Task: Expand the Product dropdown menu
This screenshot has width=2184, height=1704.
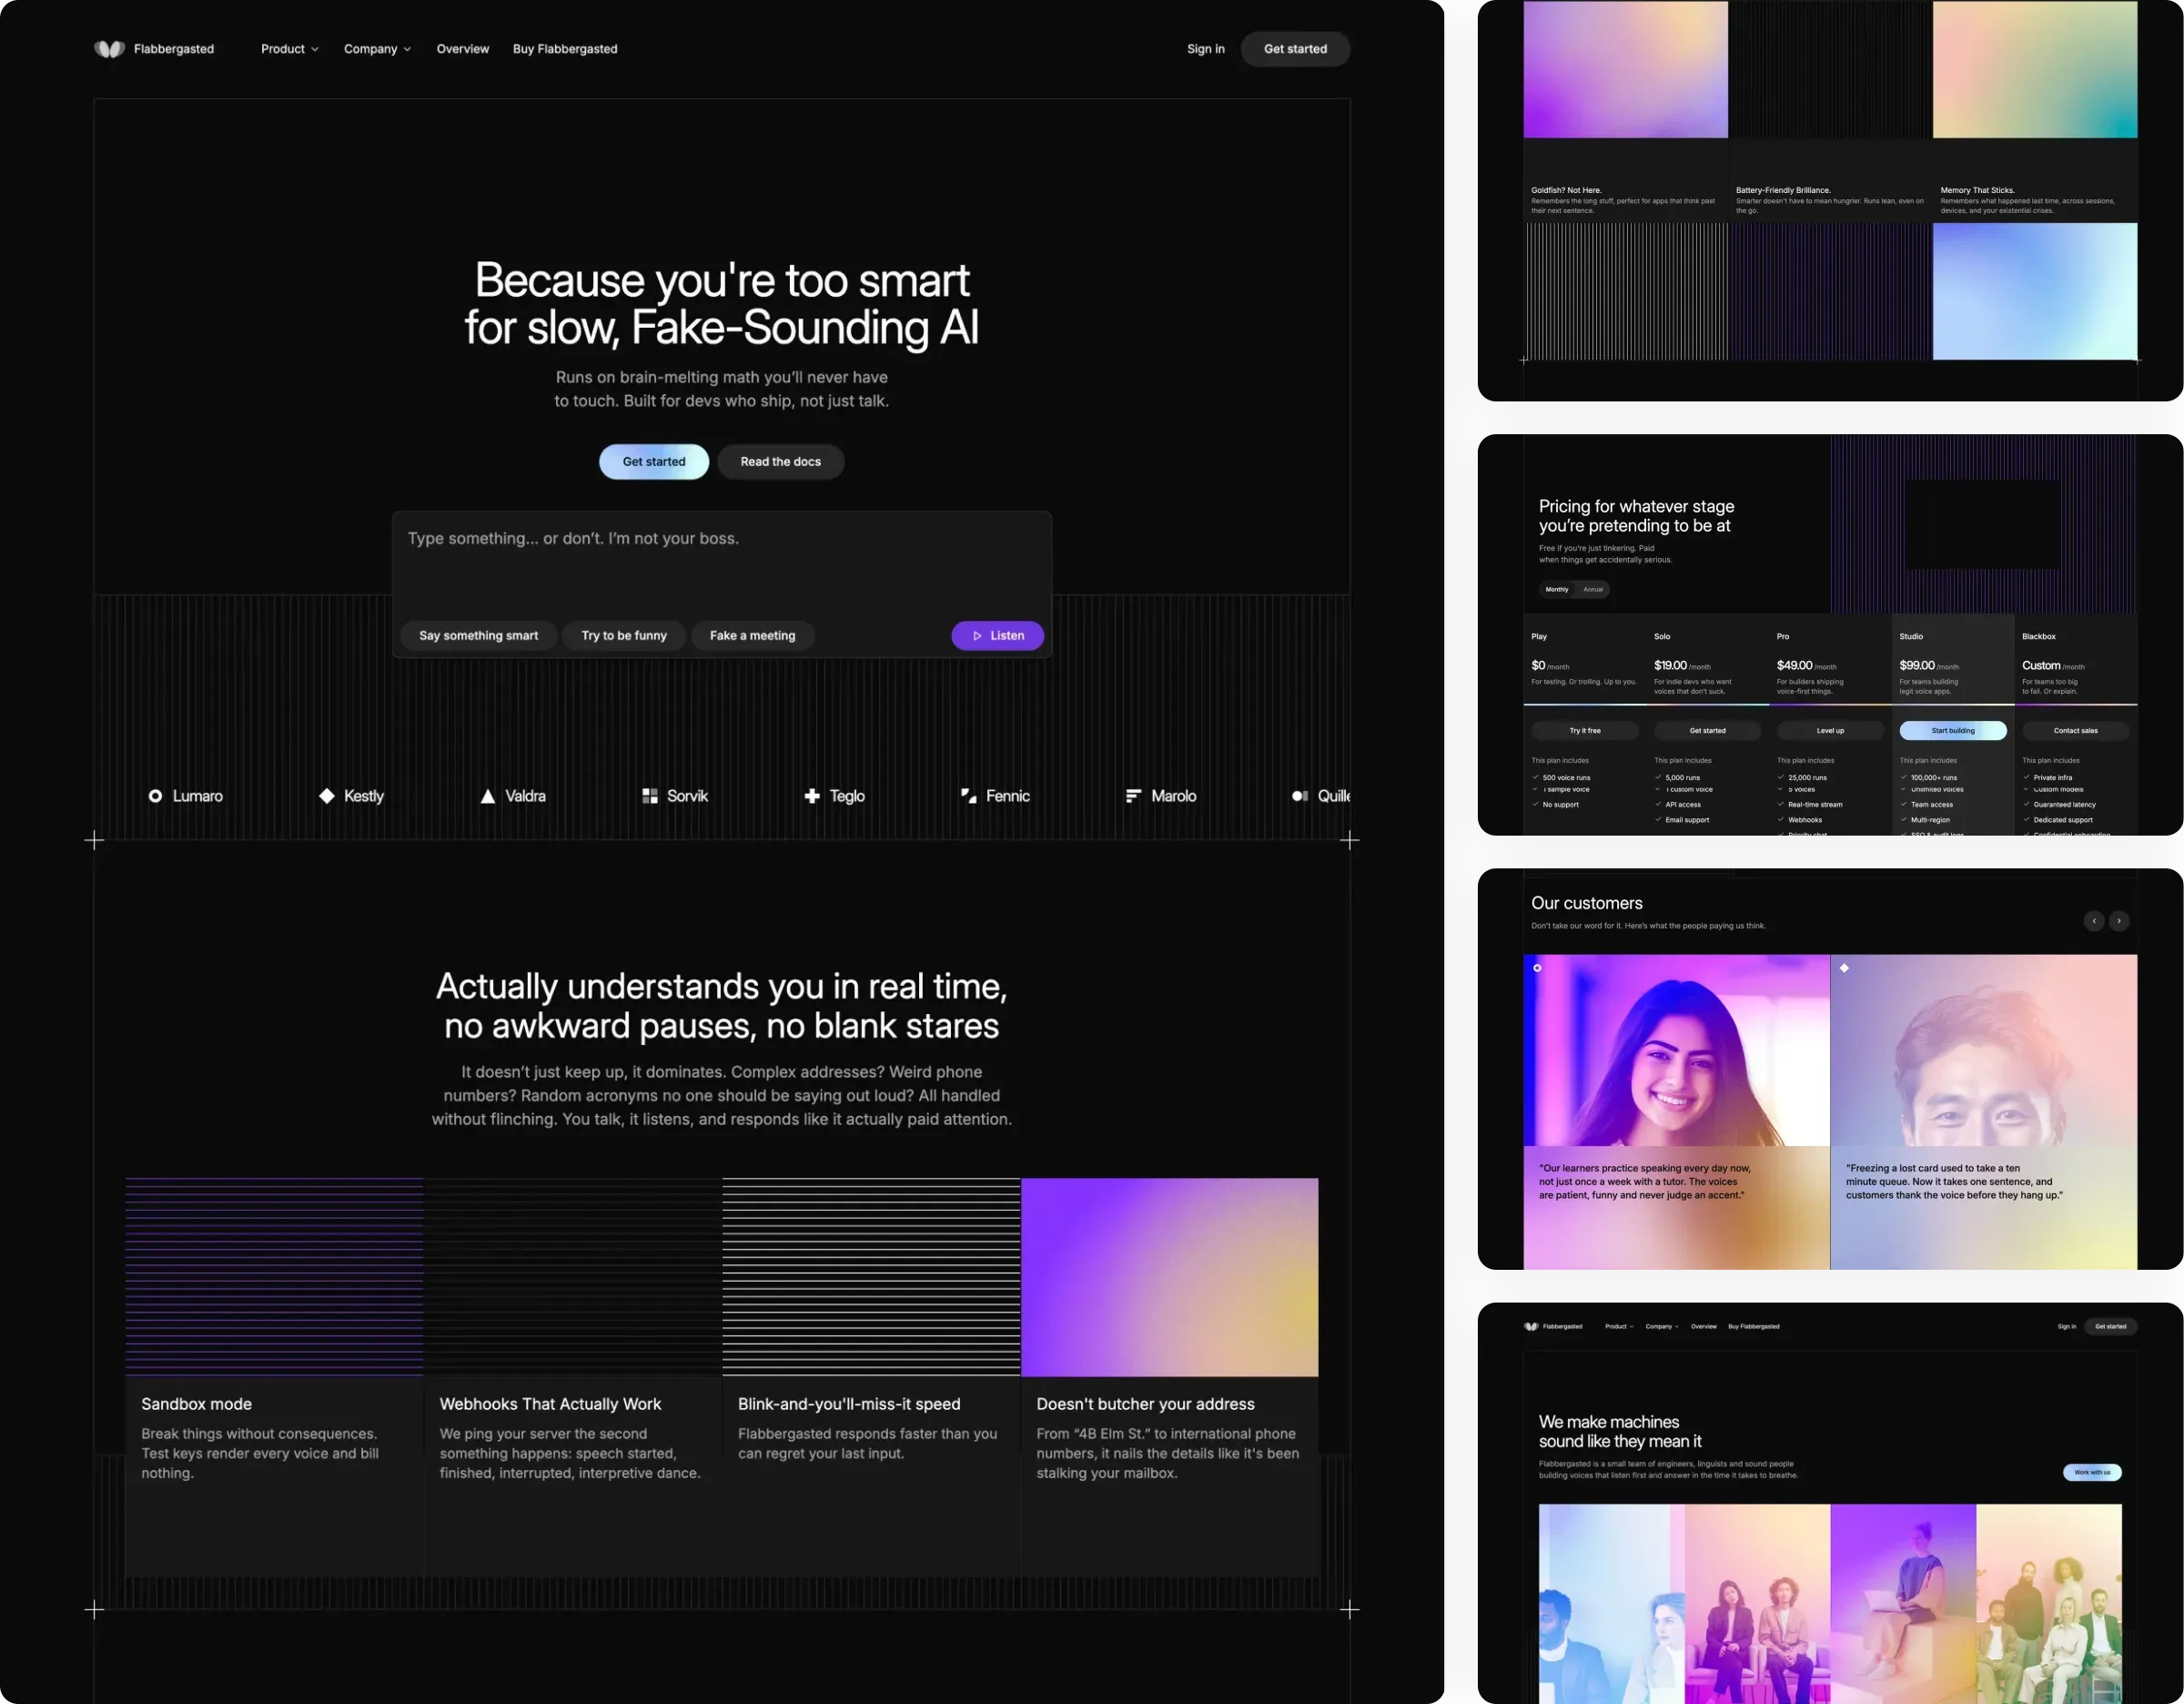Action: [x=290, y=49]
